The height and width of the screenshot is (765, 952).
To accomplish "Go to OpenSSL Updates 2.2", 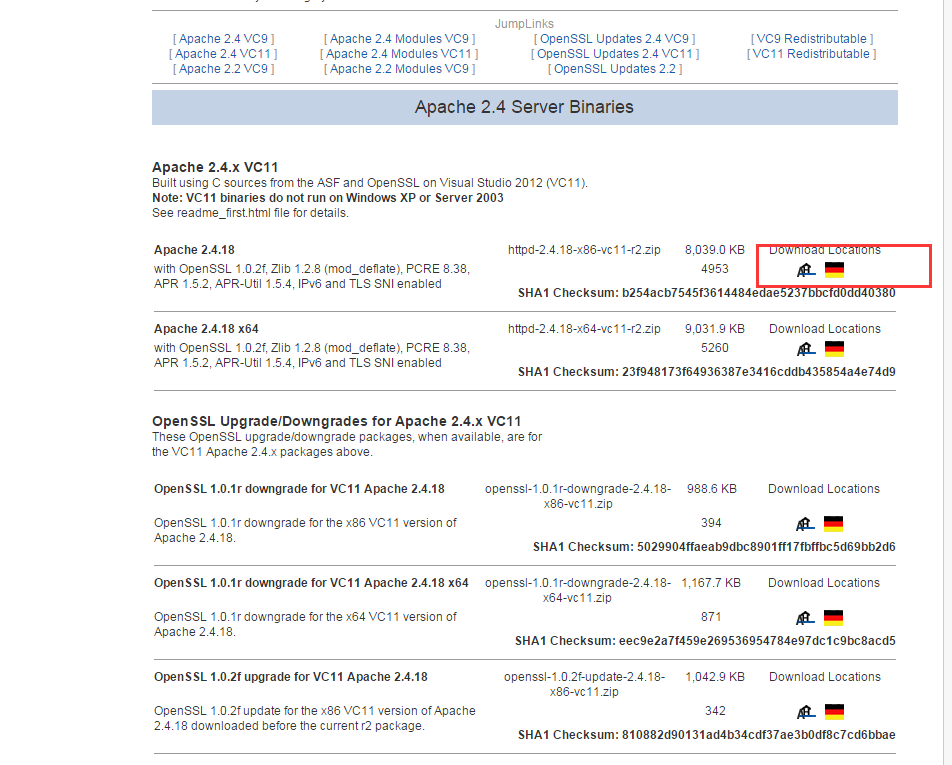I will tap(614, 69).
